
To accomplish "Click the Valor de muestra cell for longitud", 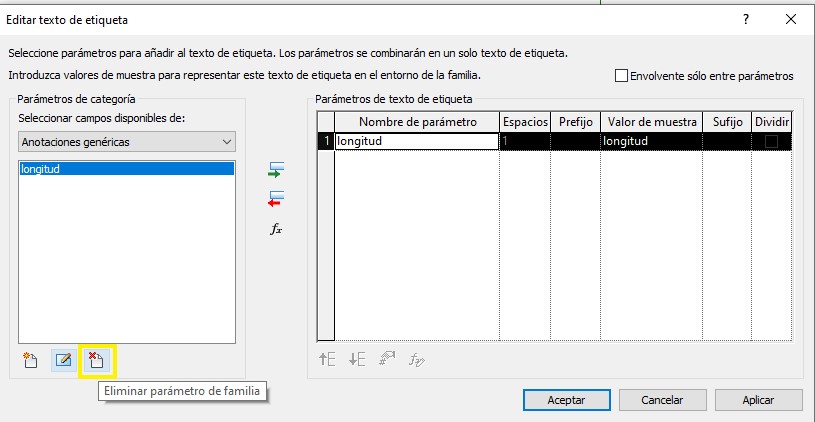I will point(651,142).
